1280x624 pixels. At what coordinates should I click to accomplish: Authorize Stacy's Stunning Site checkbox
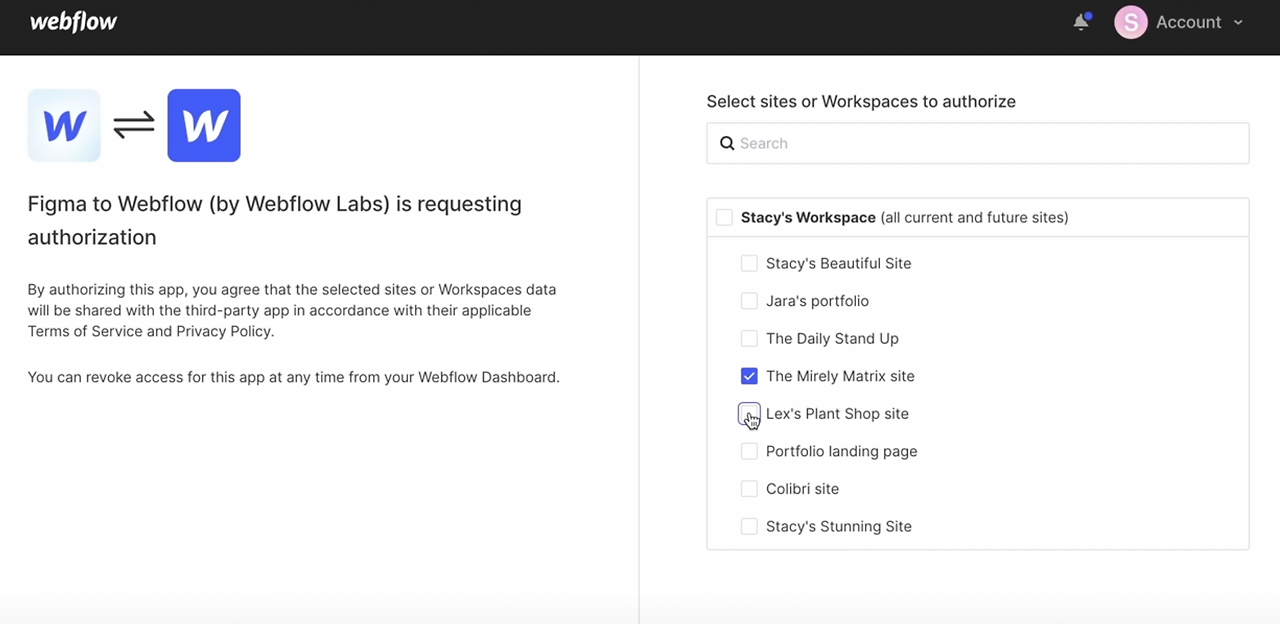tap(749, 526)
